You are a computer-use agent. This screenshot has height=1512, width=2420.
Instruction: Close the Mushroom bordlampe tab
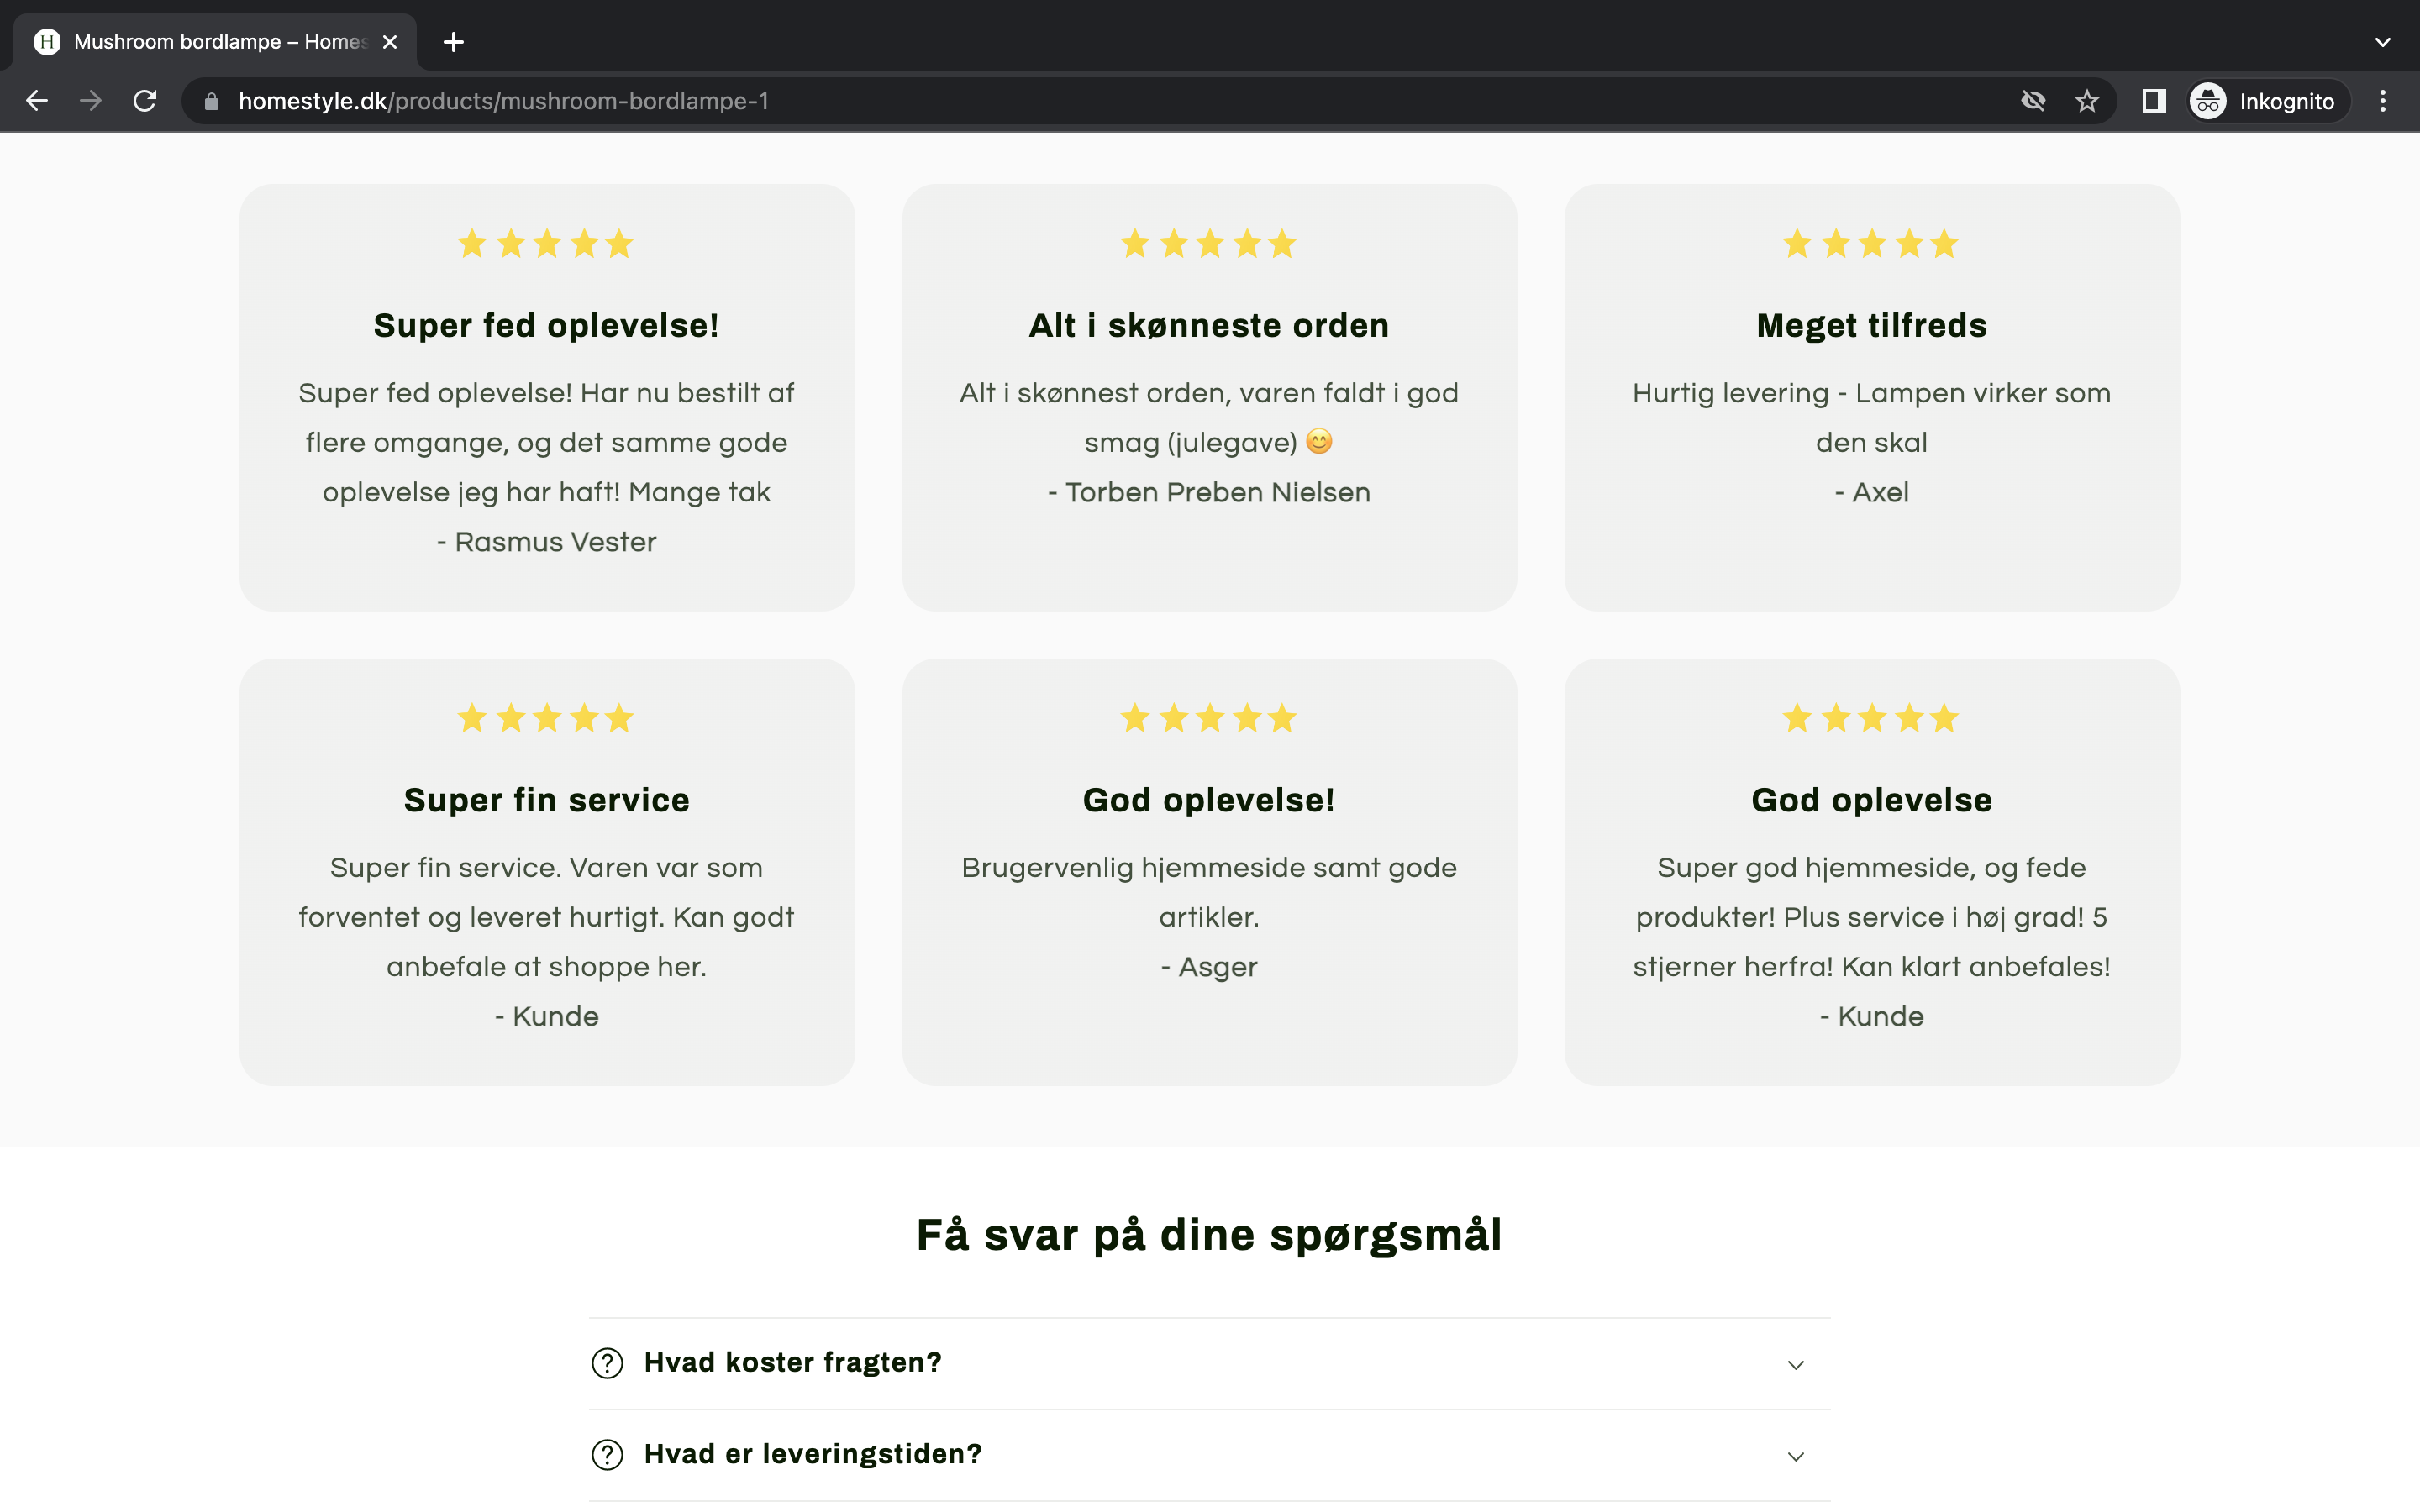[x=390, y=42]
